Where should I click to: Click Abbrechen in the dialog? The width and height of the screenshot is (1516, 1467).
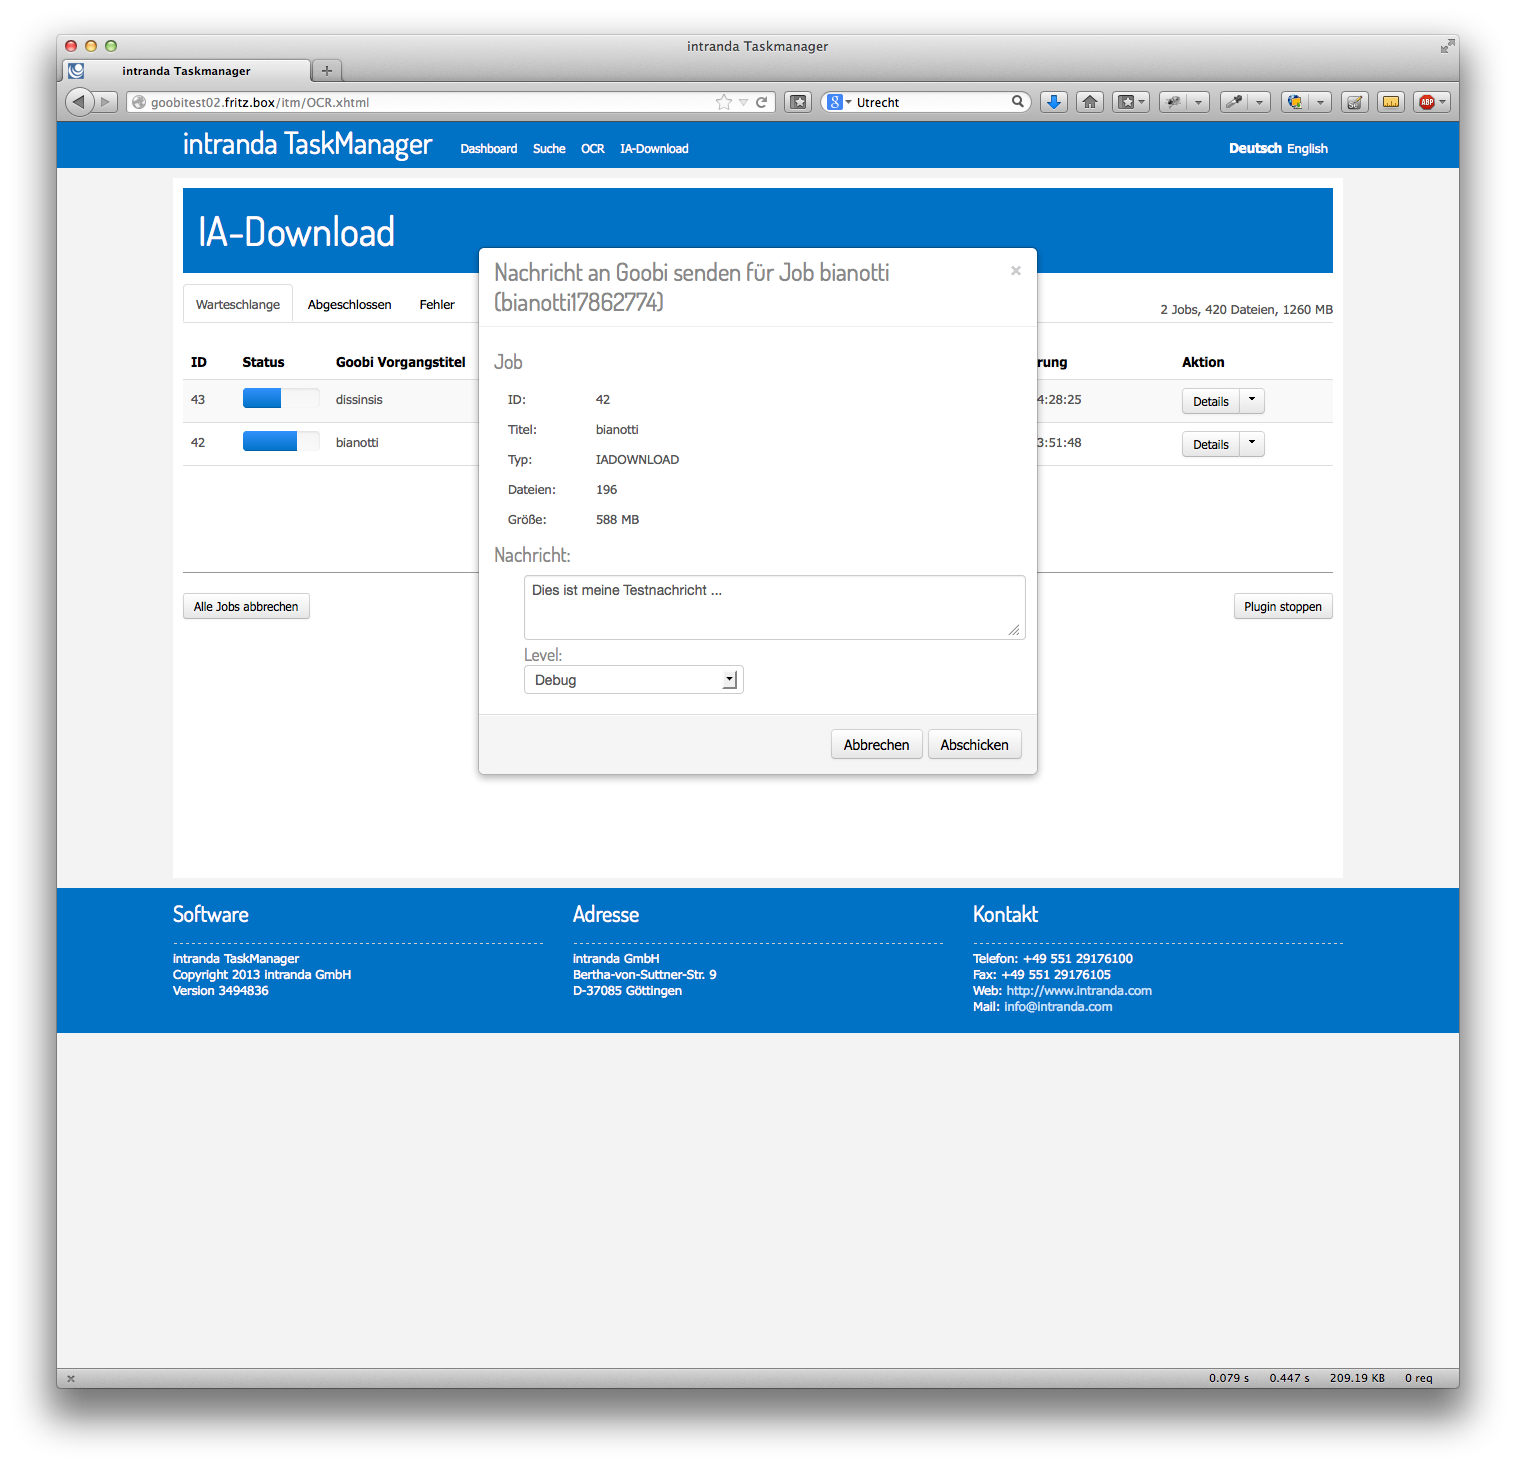click(x=876, y=745)
